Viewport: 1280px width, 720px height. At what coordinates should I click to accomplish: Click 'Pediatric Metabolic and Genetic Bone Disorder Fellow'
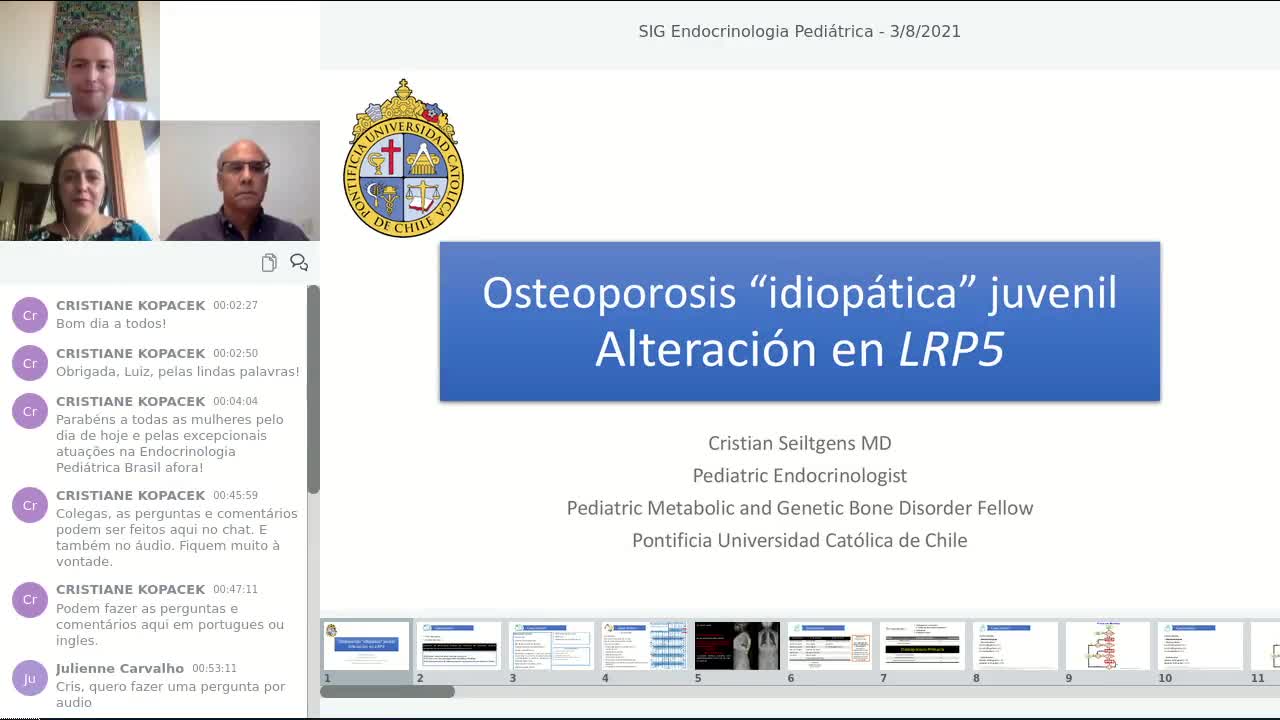800,508
